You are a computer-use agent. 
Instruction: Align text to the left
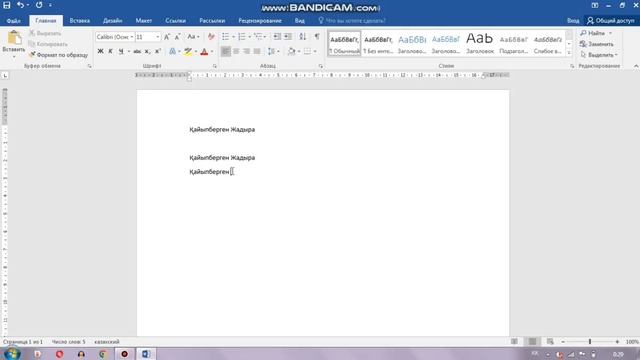226,51
